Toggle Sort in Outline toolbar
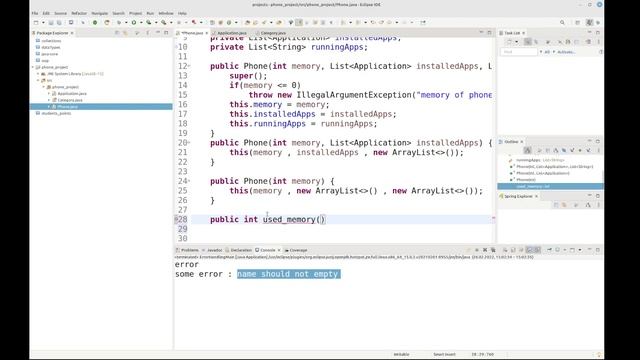This screenshot has width=640, height=360. pyautogui.click(x=556, y=150)
